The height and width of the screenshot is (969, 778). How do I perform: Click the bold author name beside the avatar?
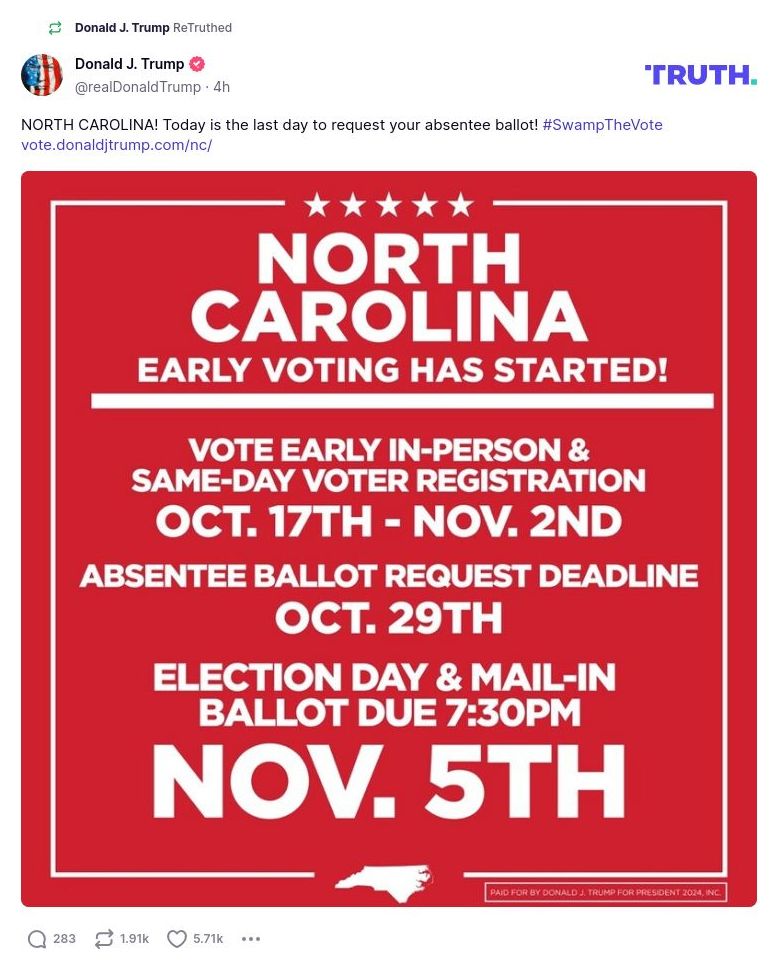(x=130, y=64)
